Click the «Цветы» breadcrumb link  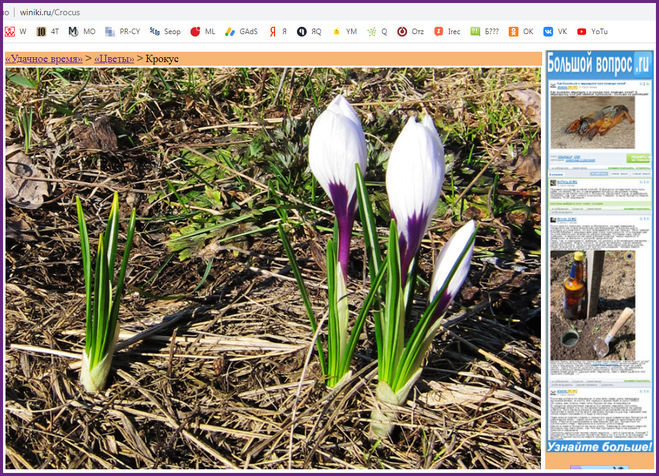pyautogui.click(x=114, y=59)
